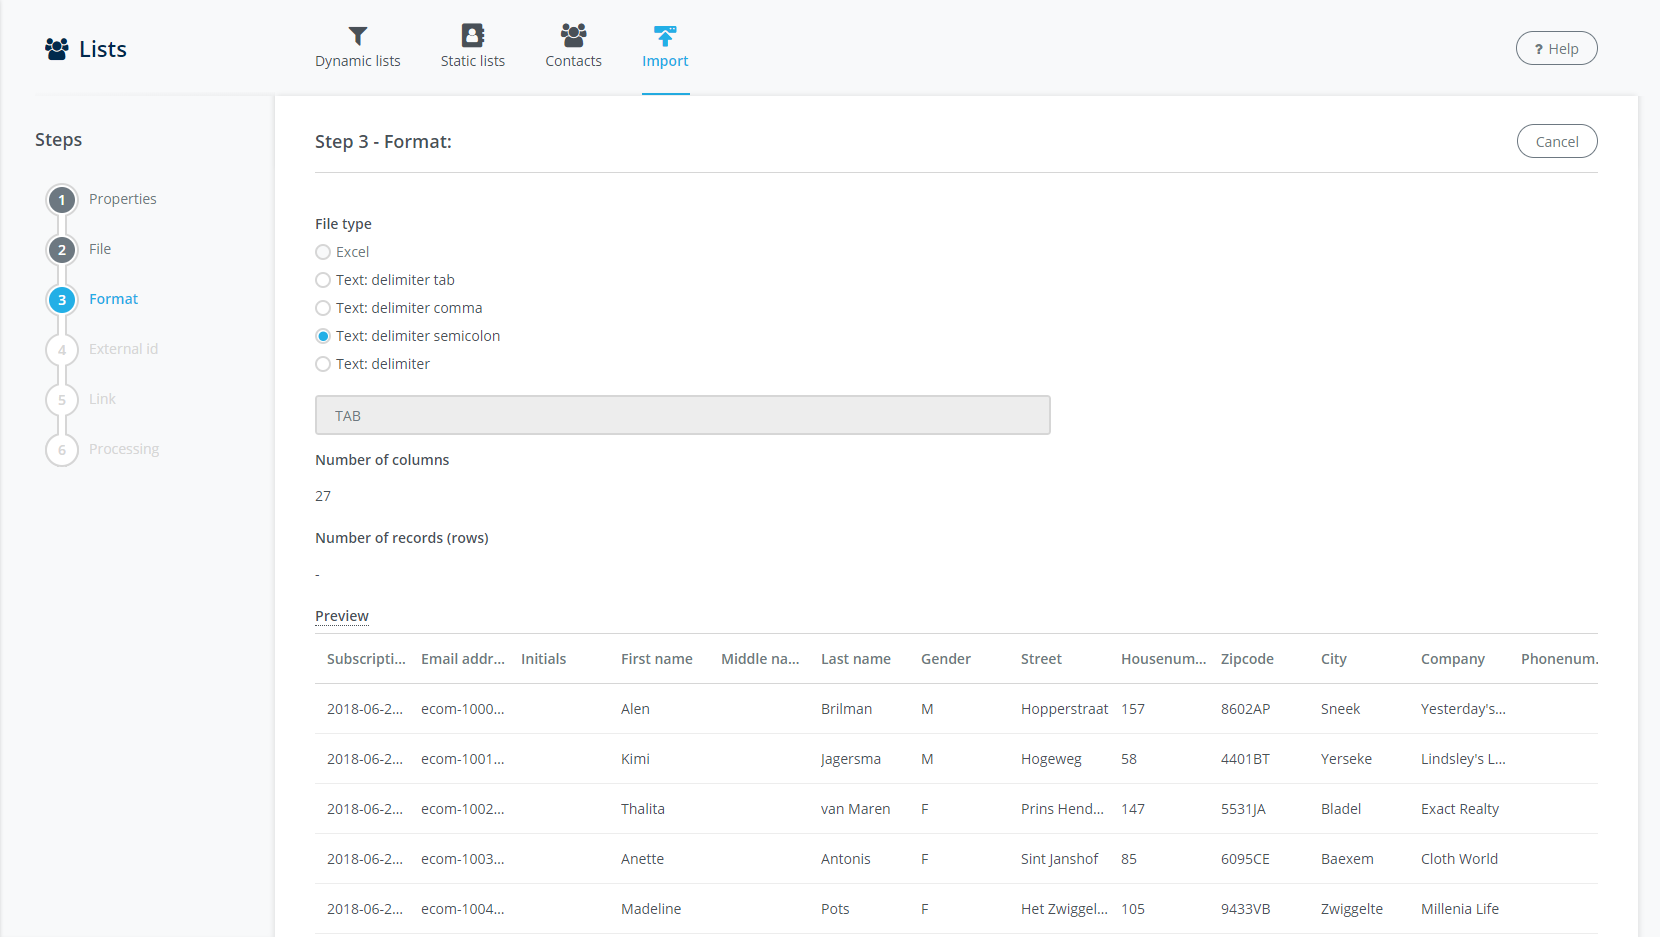
Task: Select Text: delimiter tab option
Action: pyautogui.click(x=323, y=280)
